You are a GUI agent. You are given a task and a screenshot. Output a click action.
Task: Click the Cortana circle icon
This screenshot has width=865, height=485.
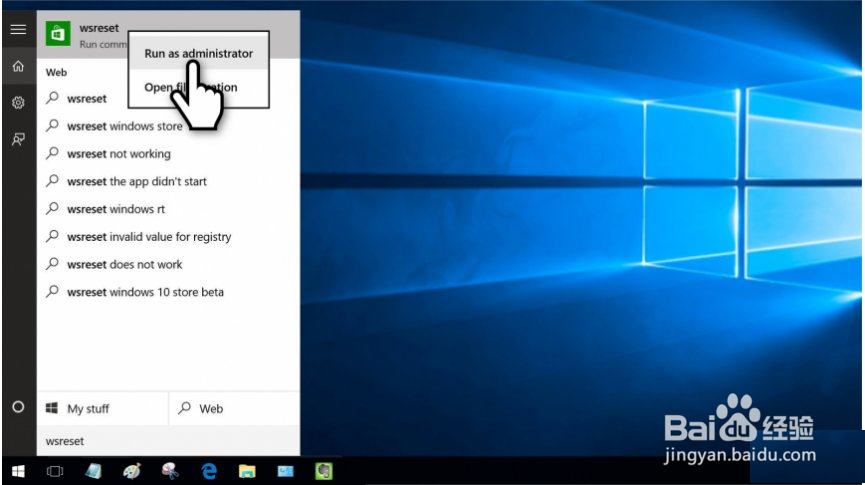(x=18, y=407)
